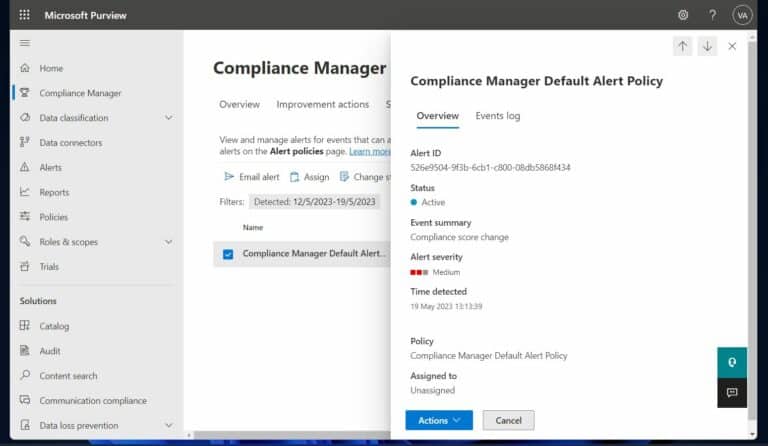Click the Data loss prevention icon
This screenshot has width=768, height=446.
pyautogui.click(x=25, y=425)
